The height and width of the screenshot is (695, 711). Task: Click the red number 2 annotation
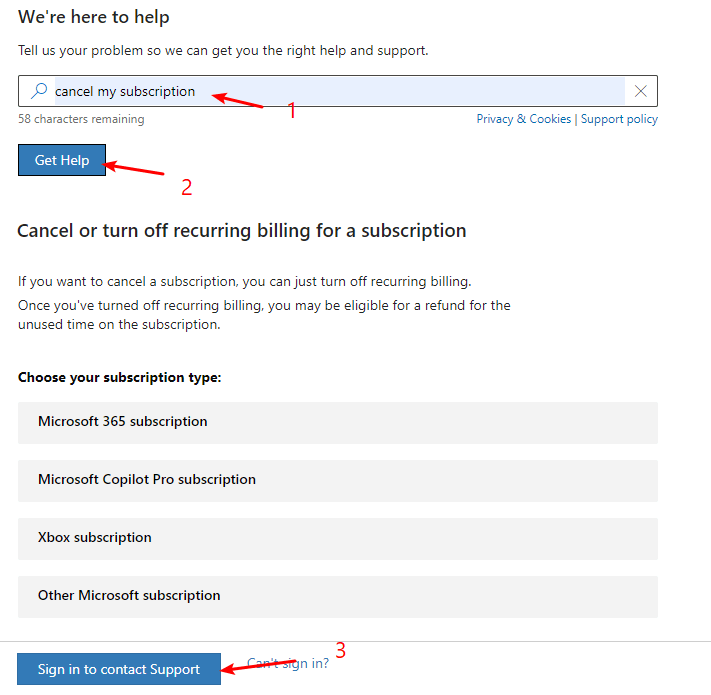tap(187, 187)
